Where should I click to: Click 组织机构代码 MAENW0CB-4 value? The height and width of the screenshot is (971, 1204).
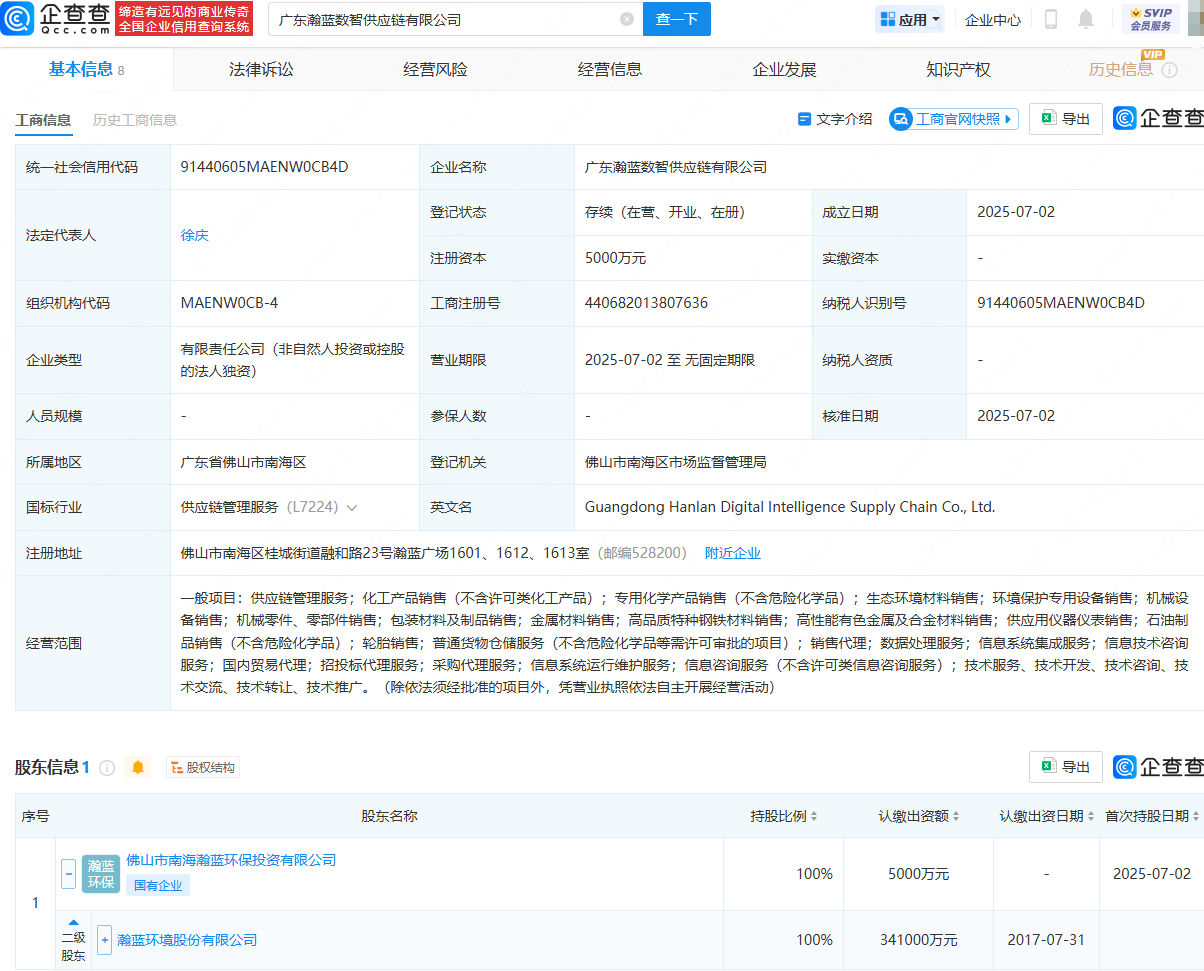click(x=229, y=303)
